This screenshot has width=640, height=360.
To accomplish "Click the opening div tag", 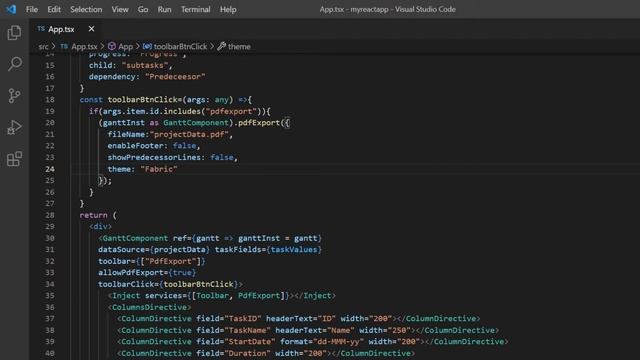I will (100, 227).
